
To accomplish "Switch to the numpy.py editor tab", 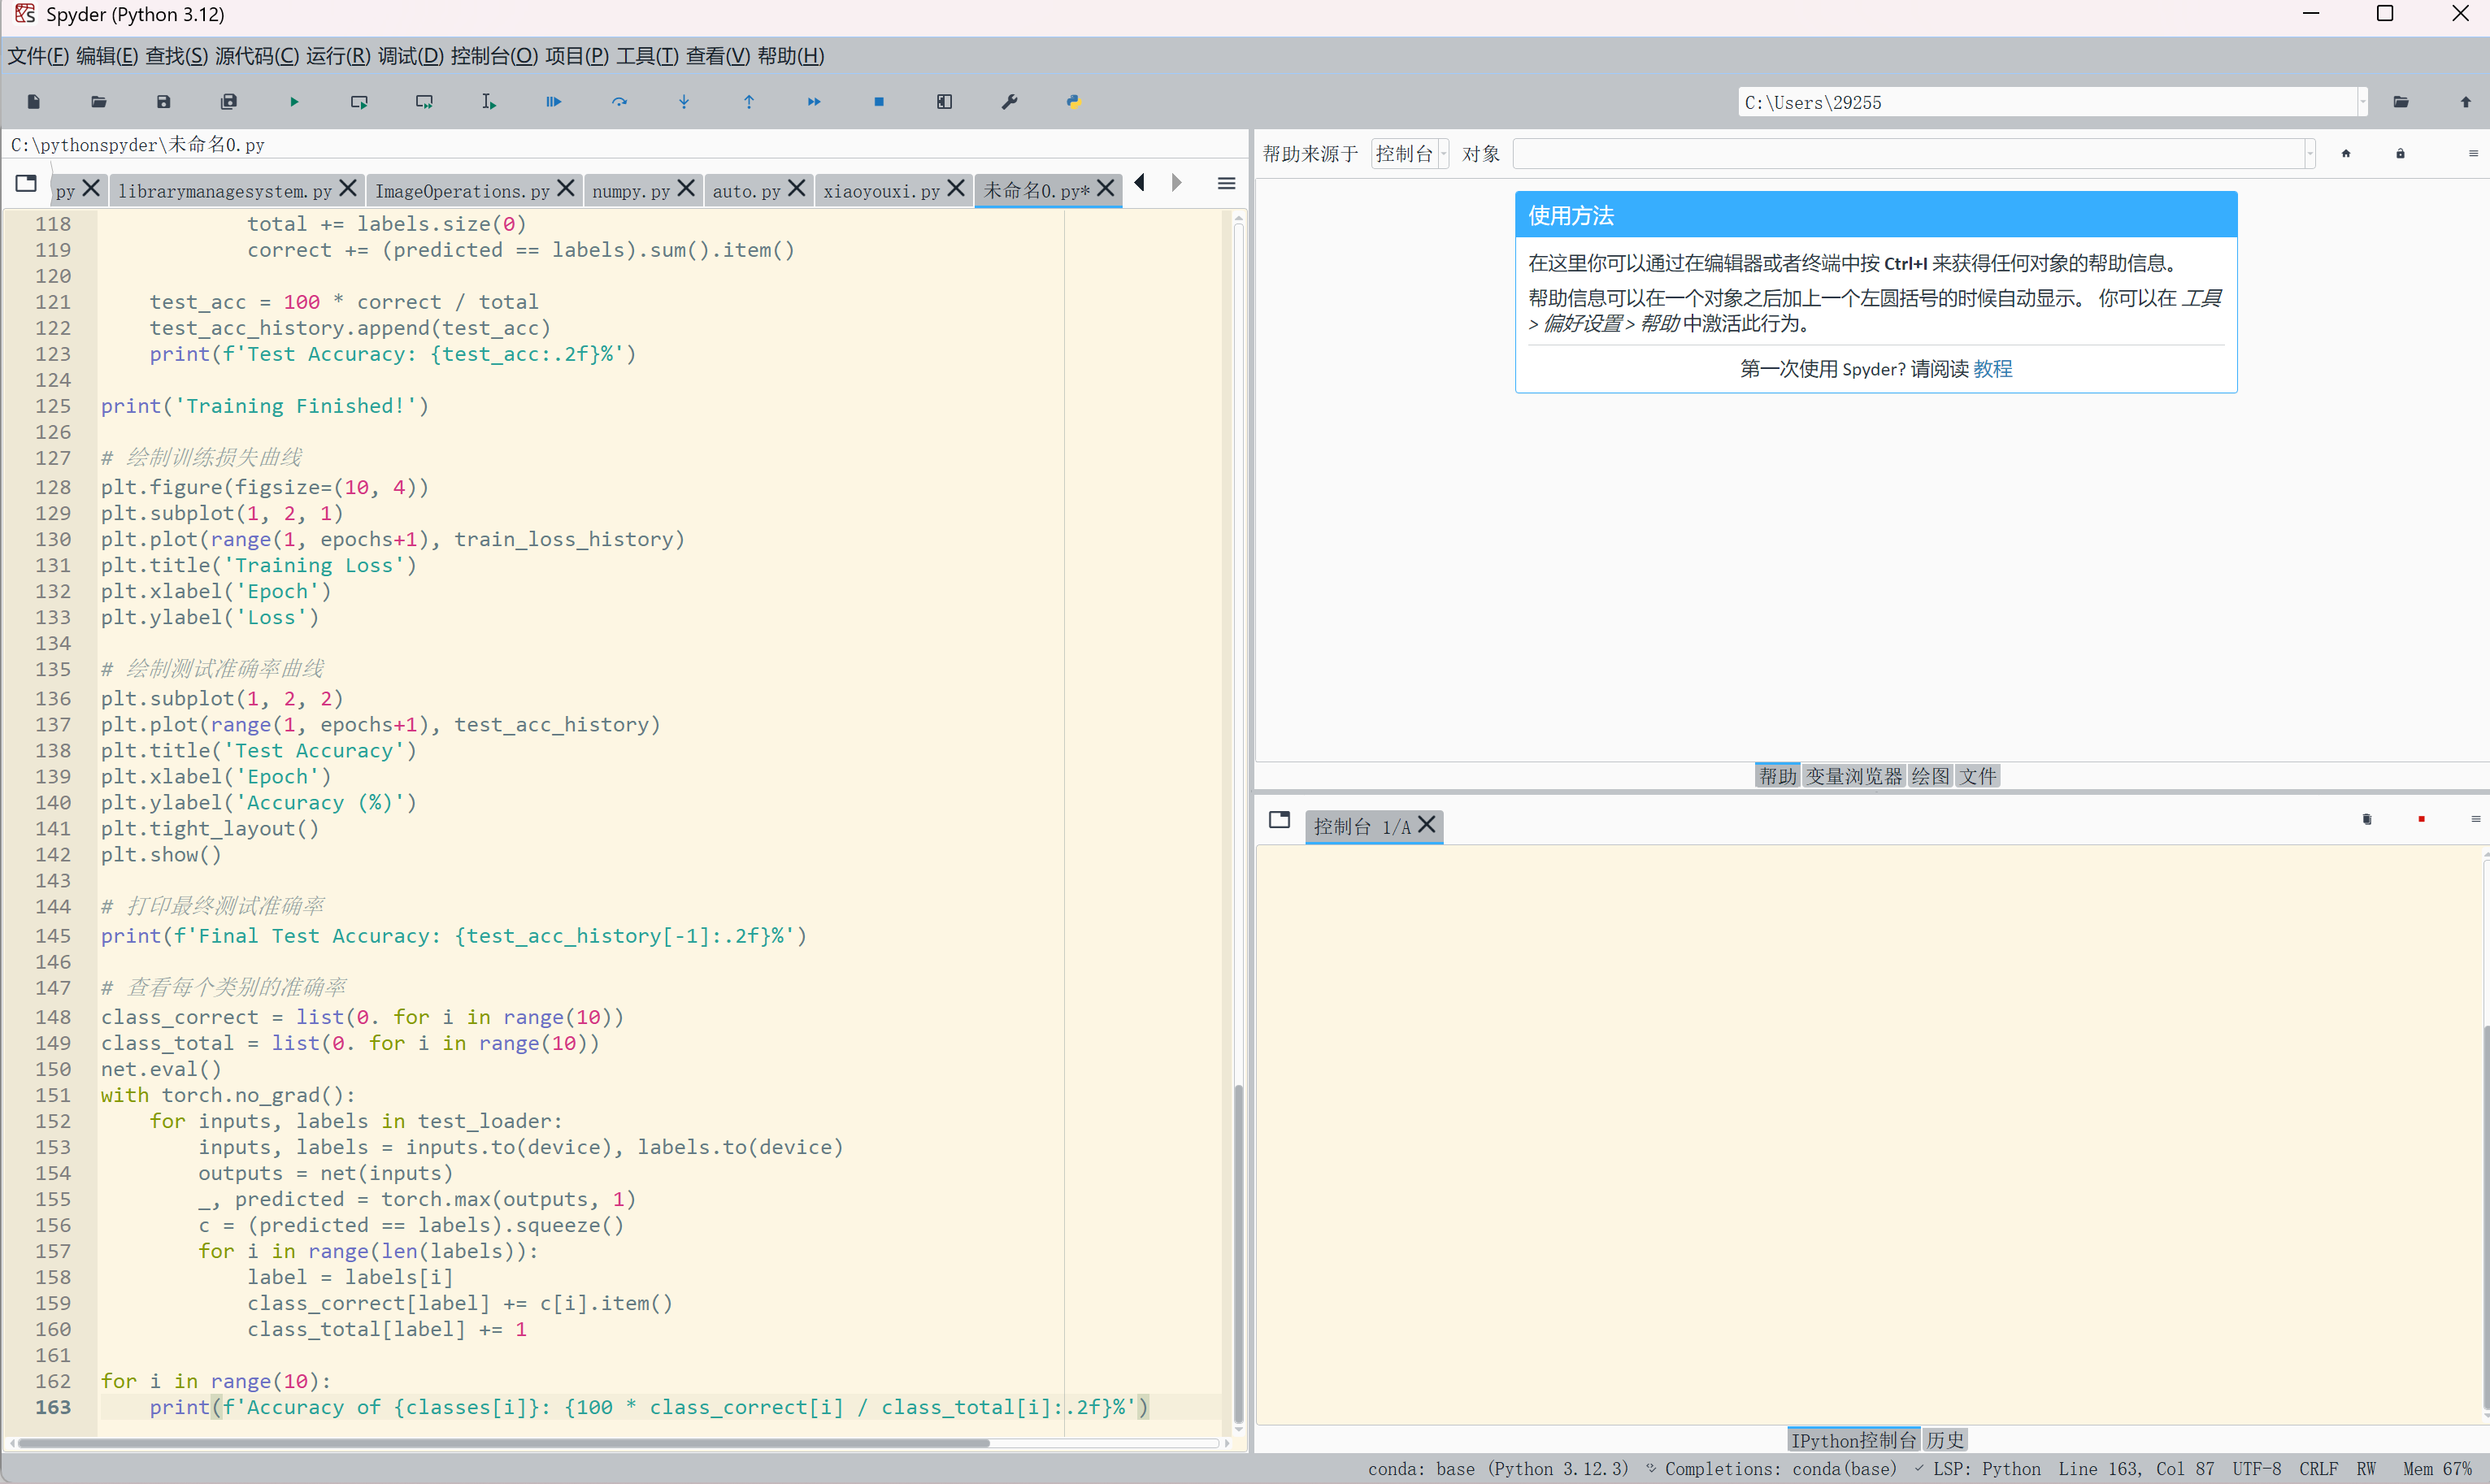I will [x=630, y=190].
